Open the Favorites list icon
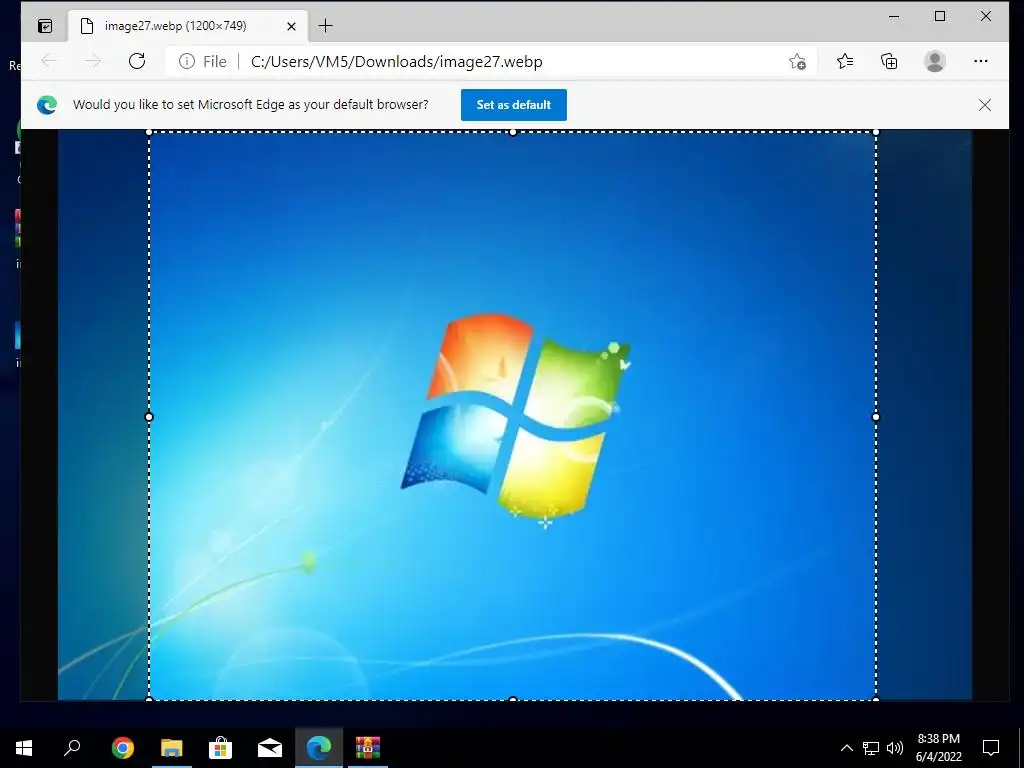Screen dimensions: 1024x768 coord(844,61)
